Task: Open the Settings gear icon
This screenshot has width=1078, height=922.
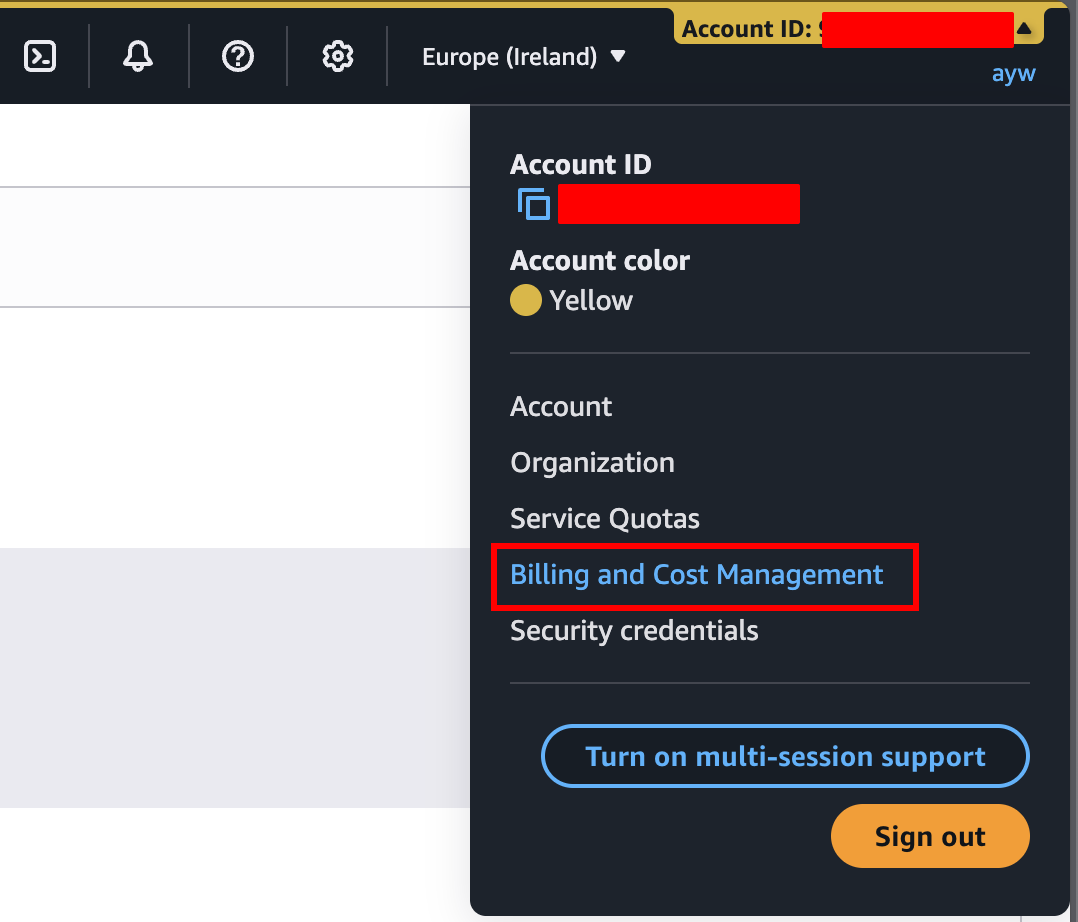Action: click(337, 56)
